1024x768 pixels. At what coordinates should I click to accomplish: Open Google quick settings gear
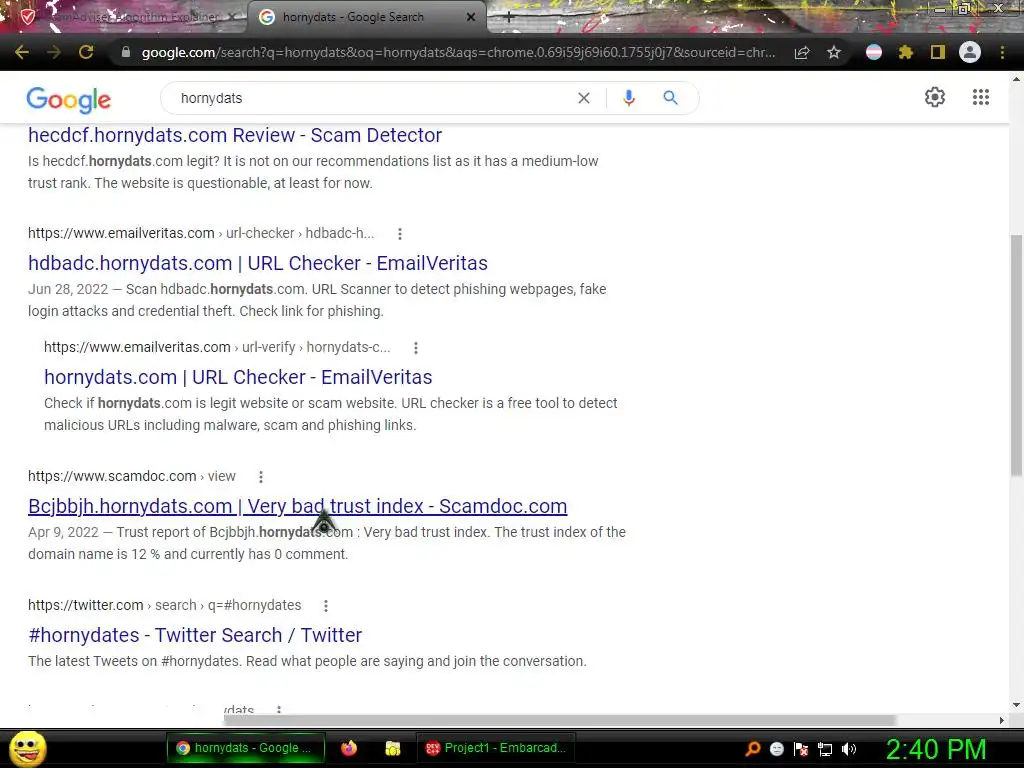pos(935,97)
